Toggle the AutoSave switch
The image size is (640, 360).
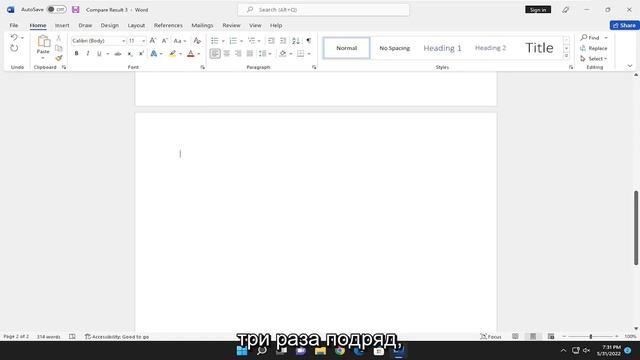[57, 9]
